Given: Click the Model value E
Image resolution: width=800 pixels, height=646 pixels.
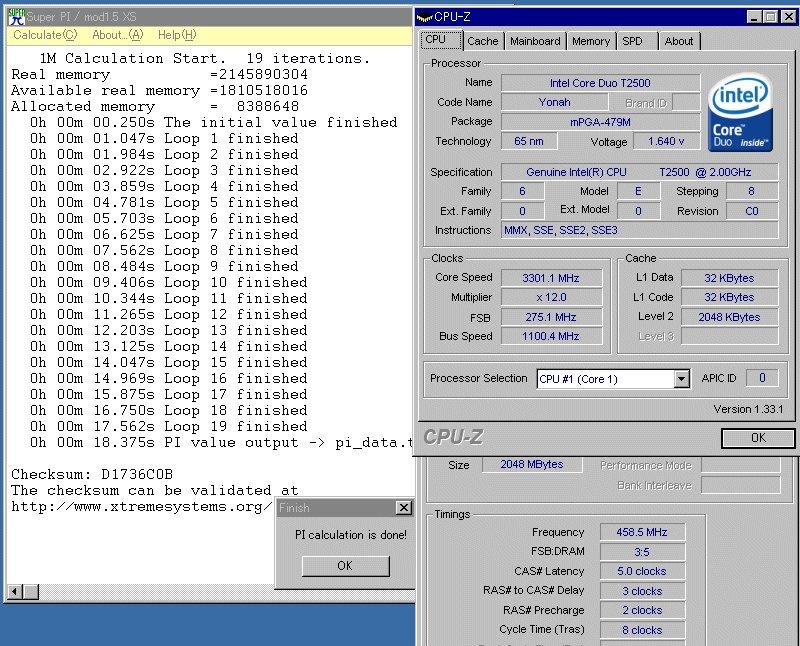Looking at the screenshot, I should pyautogui.click(x=638, y=191).
